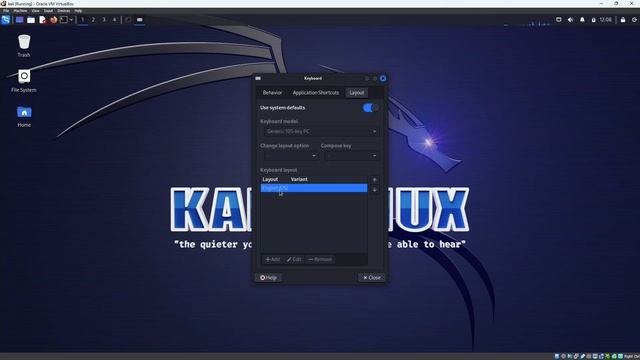The height and width of the screenshot is (360, 640).
Task: Move layout down with the arrow button
Action: point(374,190)
